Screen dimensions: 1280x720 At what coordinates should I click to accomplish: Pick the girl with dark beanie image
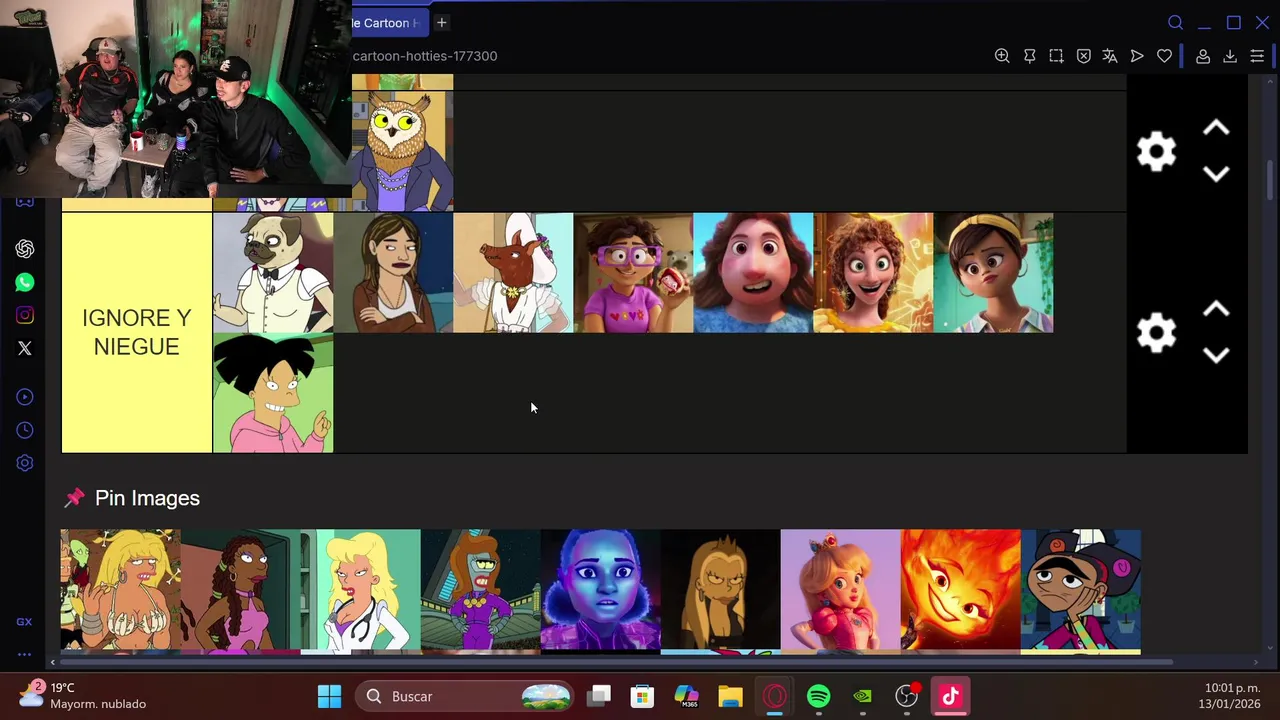pyautogui.click(x=1081, y=591)
